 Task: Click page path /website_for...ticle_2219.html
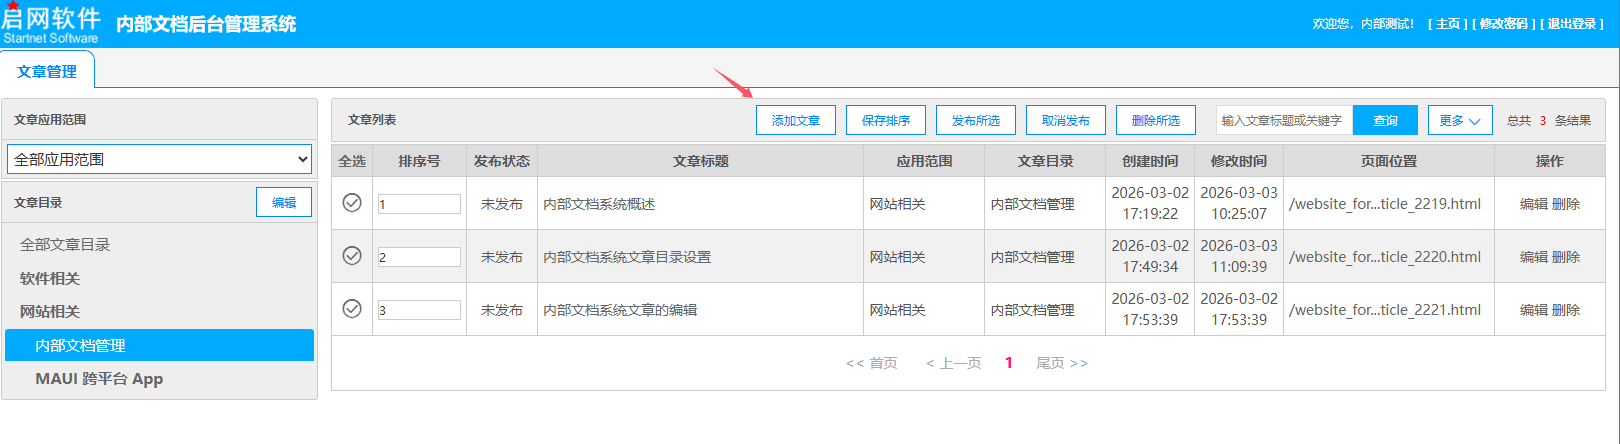point(1385,204)
